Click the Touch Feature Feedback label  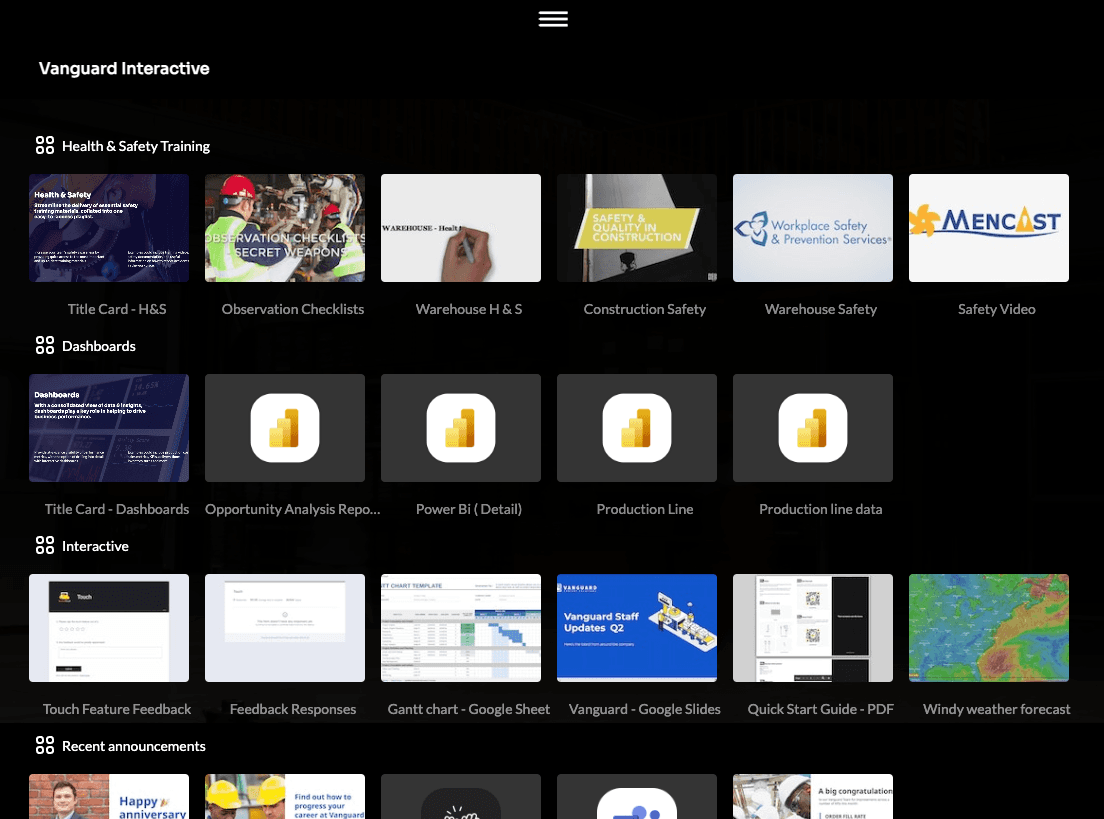(x=117, y=709)
